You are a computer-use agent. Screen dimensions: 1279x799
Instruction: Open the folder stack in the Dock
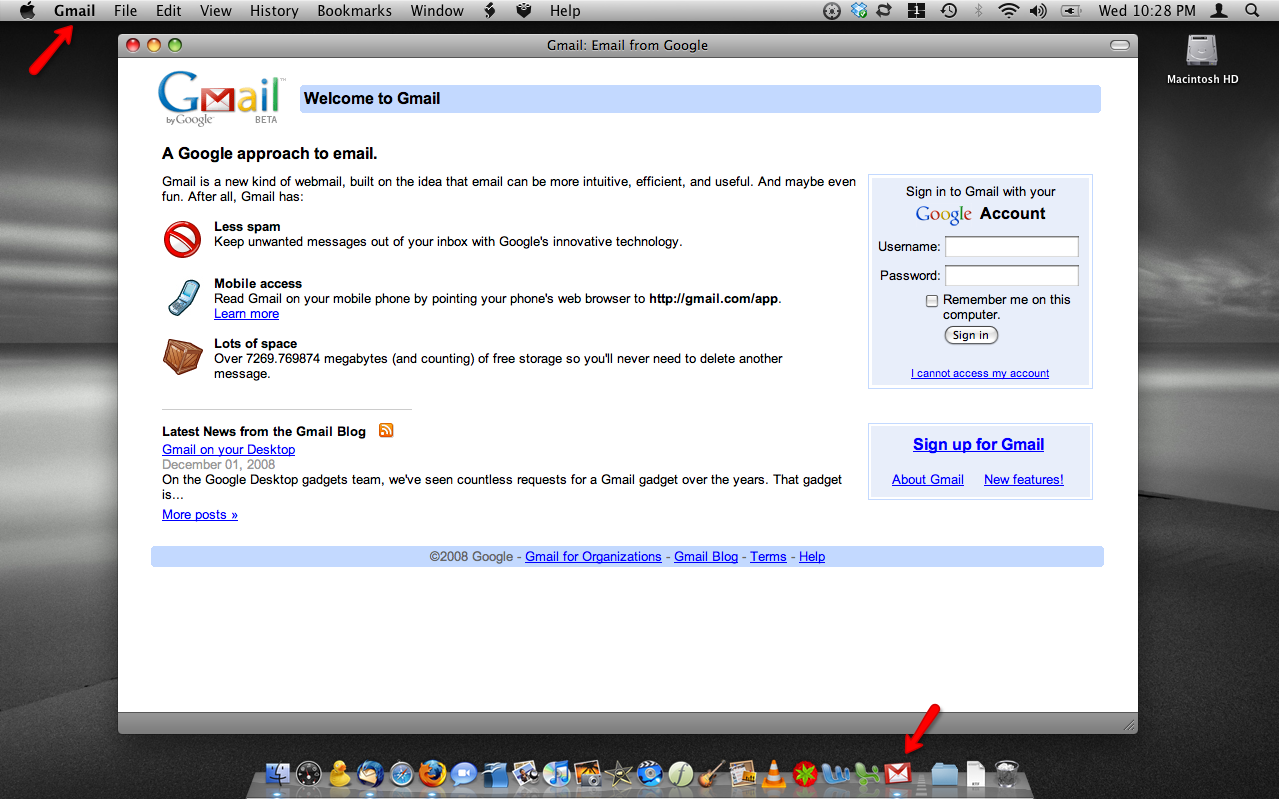pos(945,773)
